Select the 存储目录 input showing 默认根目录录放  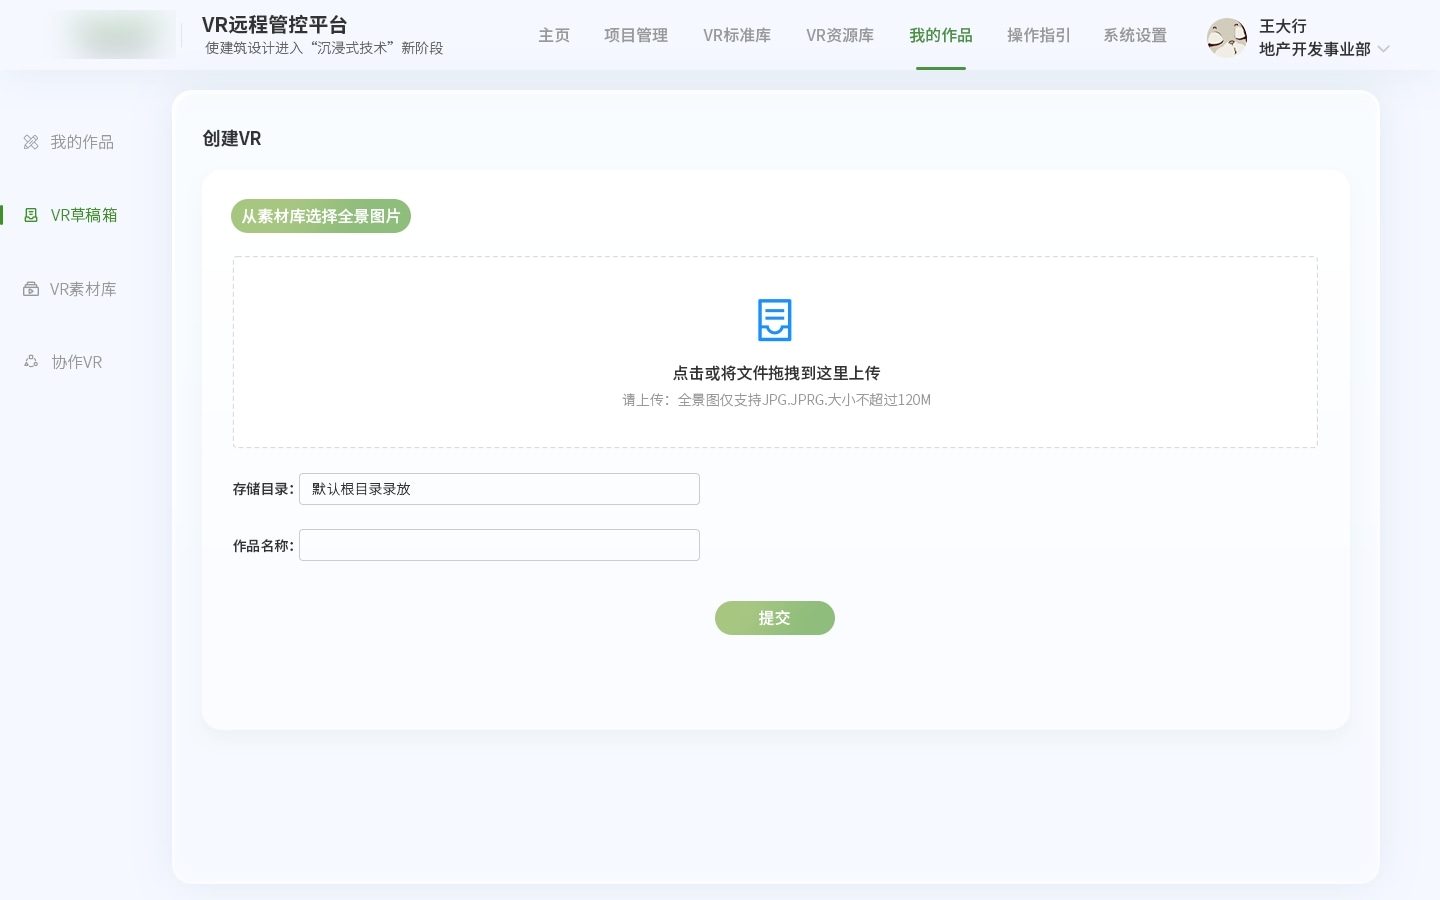pyautogui.click(x=499, y=489)
